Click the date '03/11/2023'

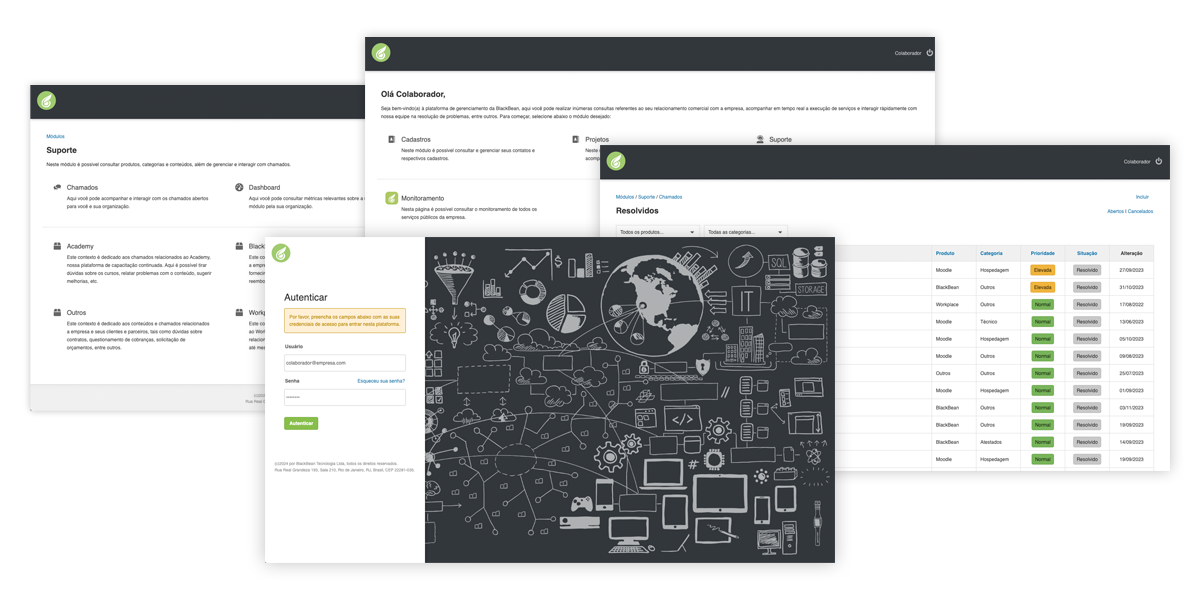tap(1132, 408)
